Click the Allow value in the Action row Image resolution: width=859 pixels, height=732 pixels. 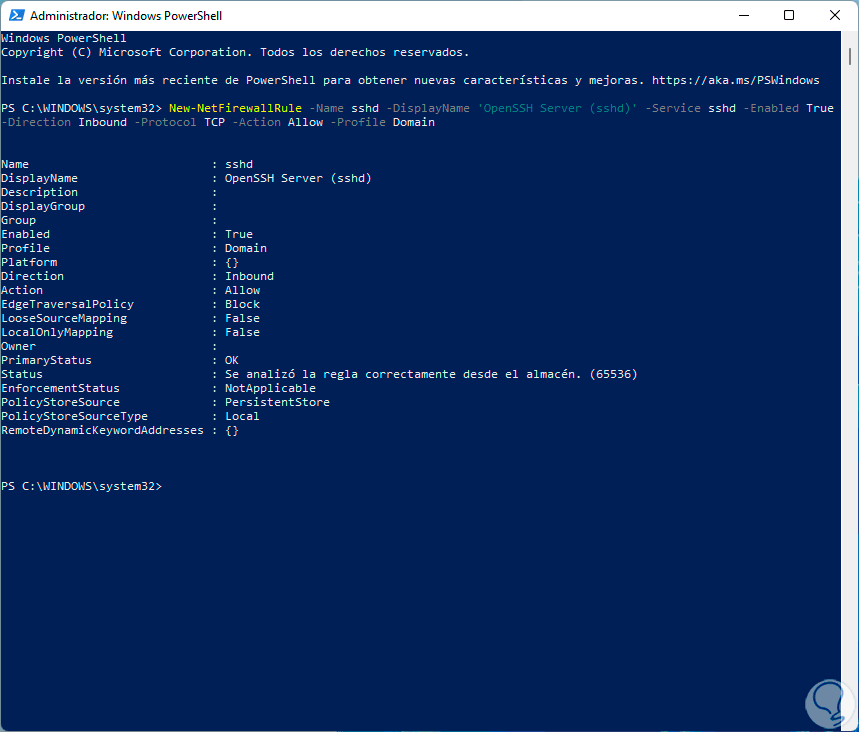pos(242,290)
